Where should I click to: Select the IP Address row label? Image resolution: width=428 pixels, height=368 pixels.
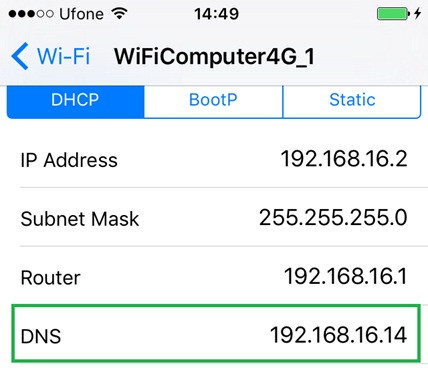(x=69, y=160)
